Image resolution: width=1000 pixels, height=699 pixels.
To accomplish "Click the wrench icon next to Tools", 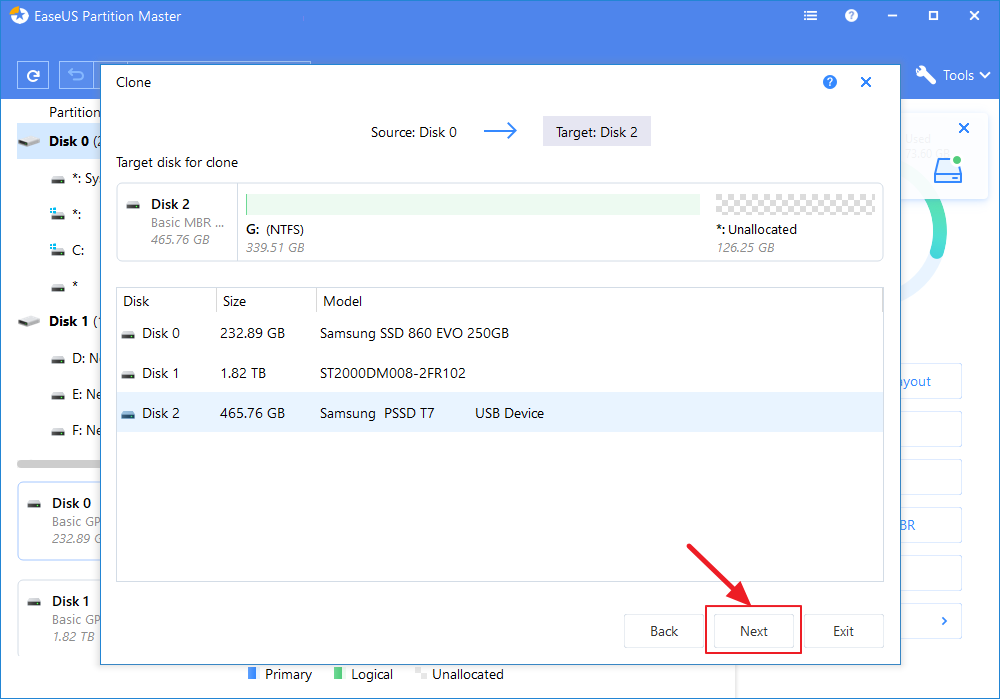I will coord(924,75).
